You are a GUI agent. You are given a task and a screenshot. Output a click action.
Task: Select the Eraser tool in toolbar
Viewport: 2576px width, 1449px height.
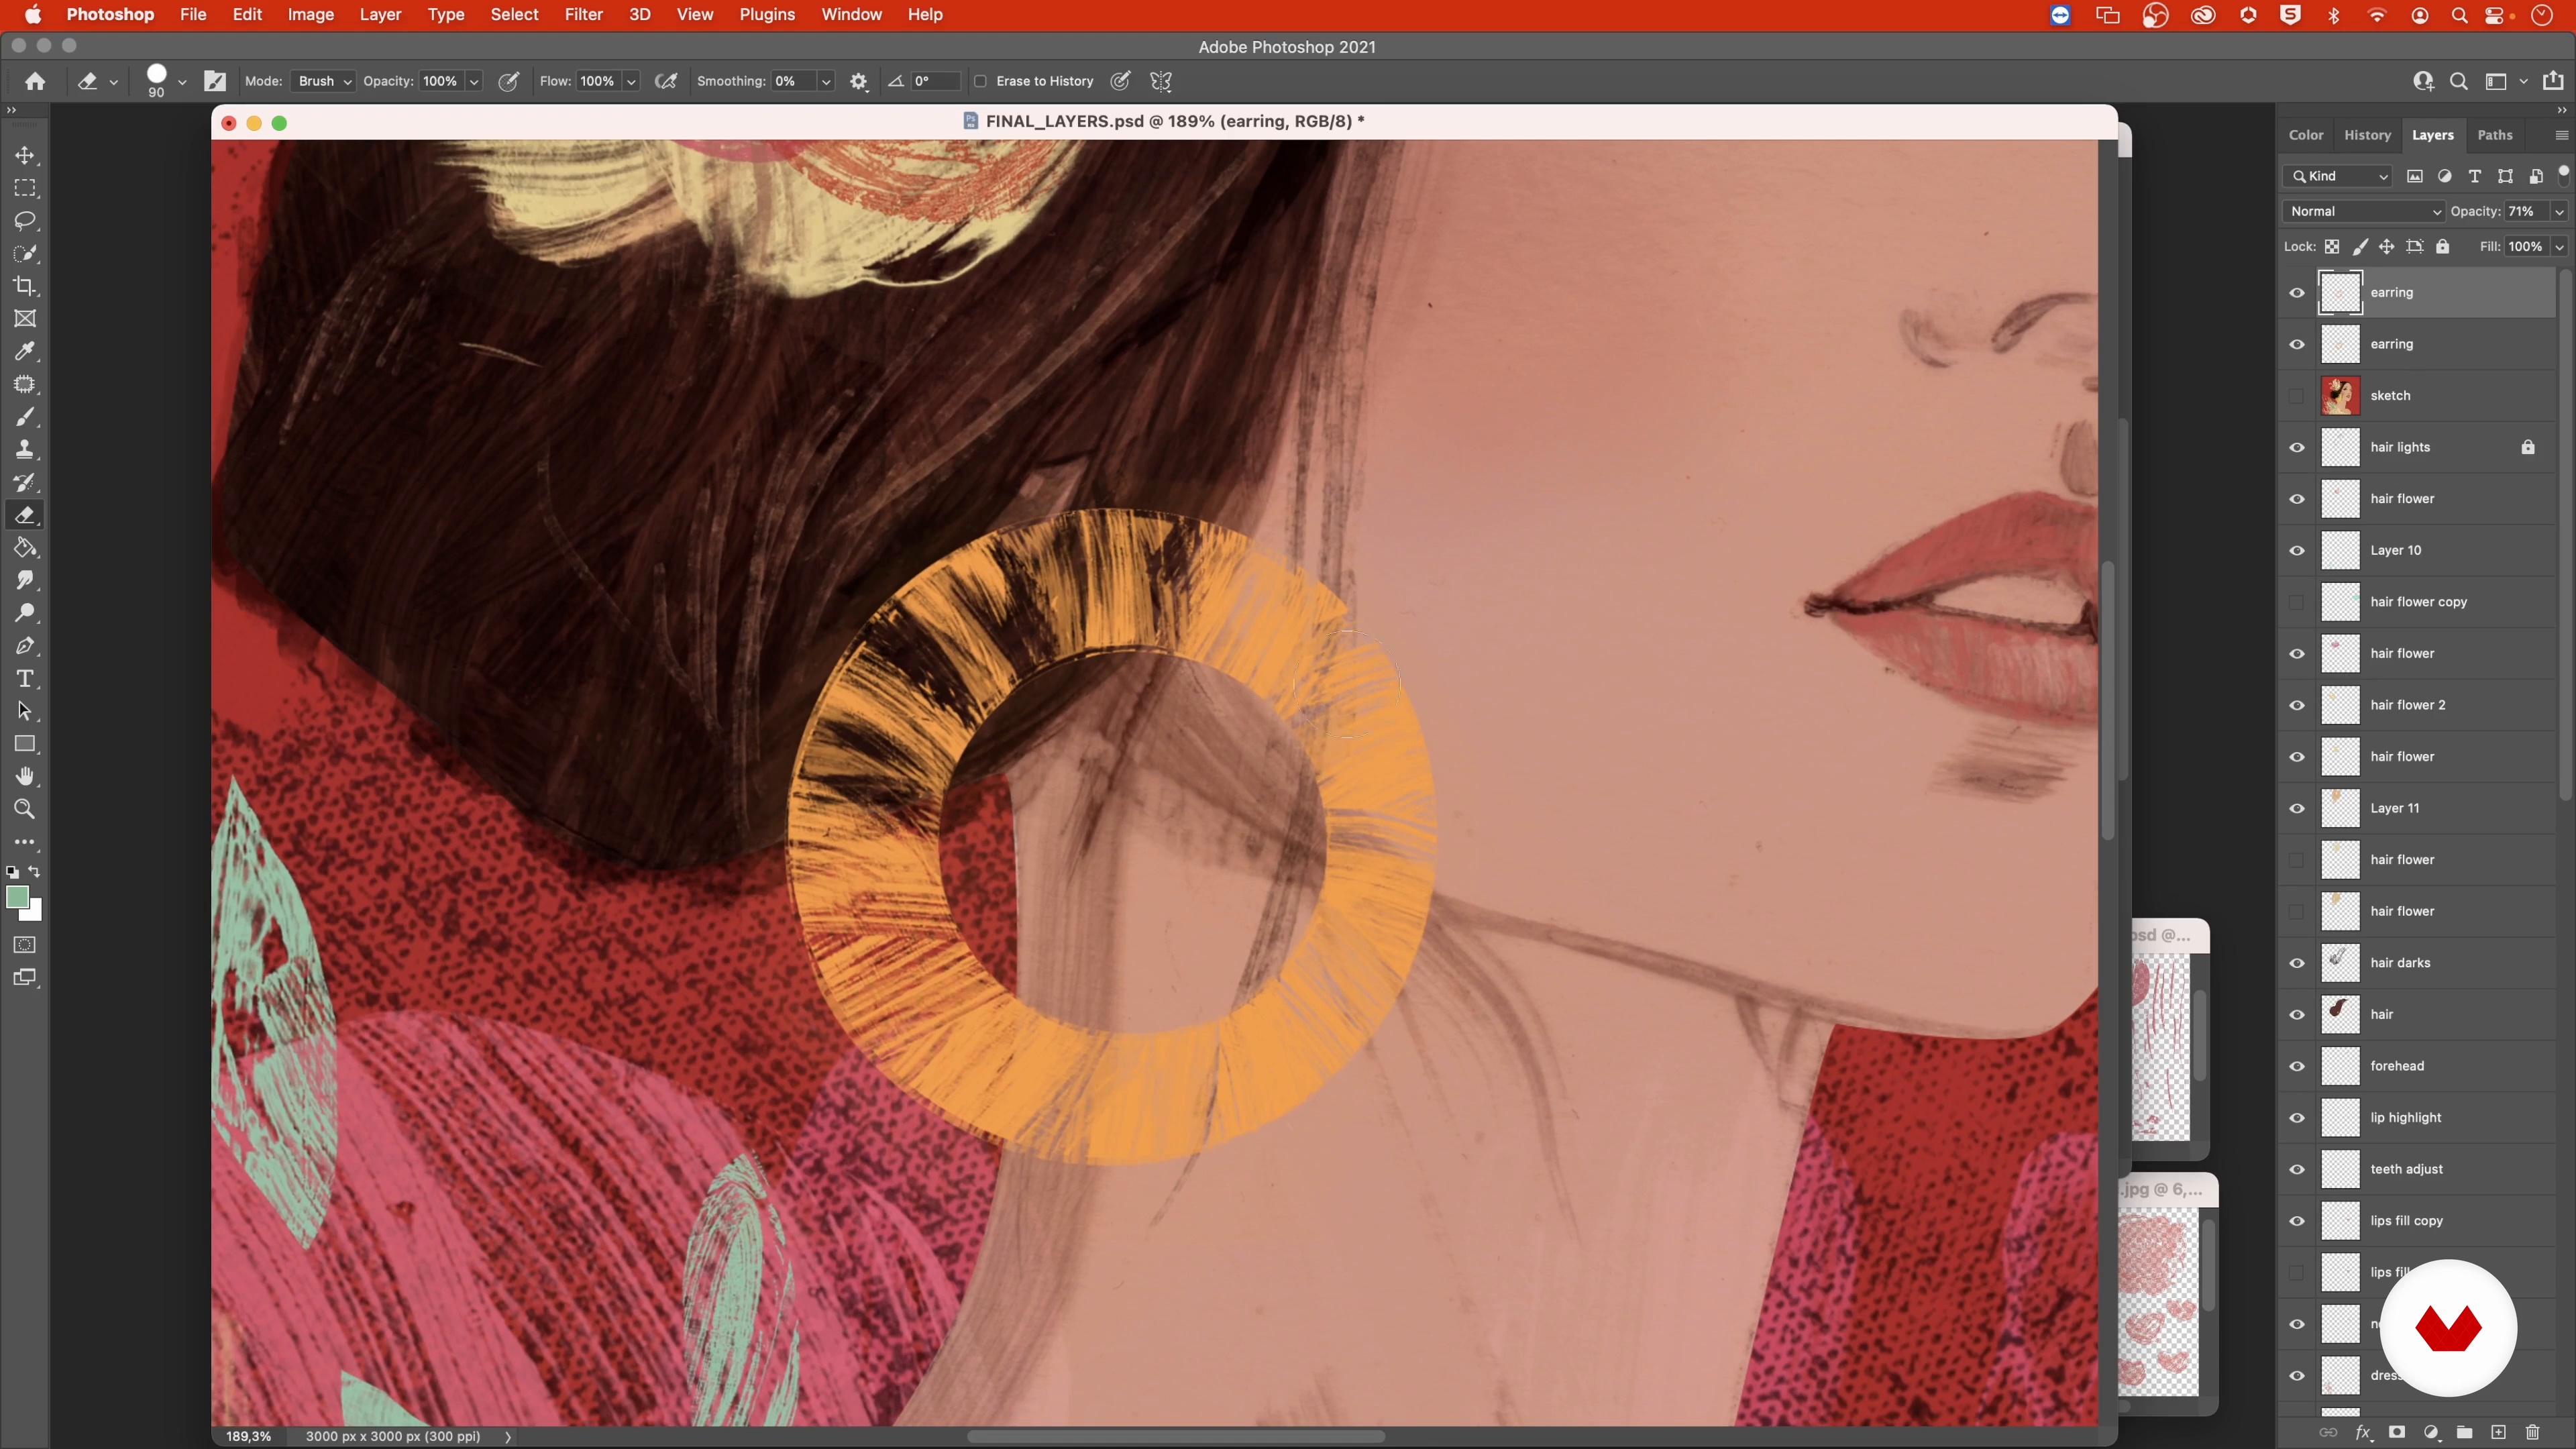point(25,515)
